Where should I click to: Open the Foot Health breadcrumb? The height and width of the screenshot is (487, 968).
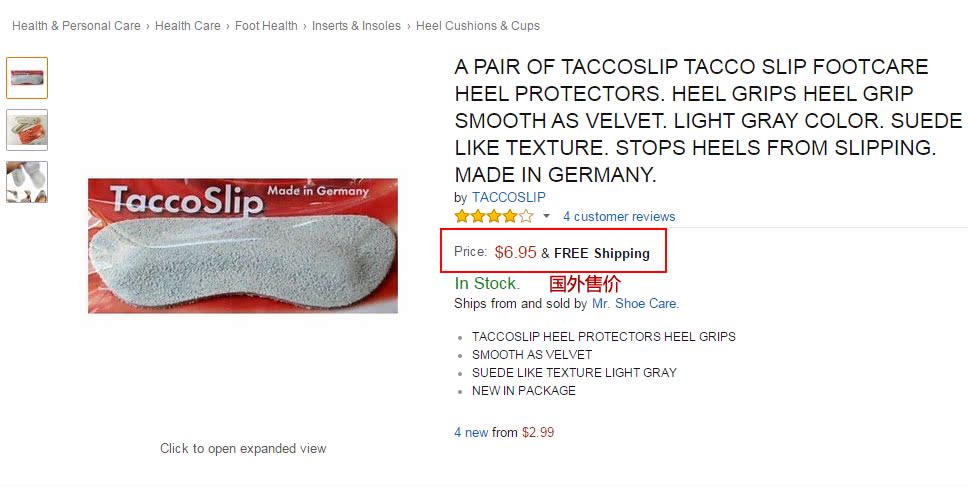coord(266,26)
